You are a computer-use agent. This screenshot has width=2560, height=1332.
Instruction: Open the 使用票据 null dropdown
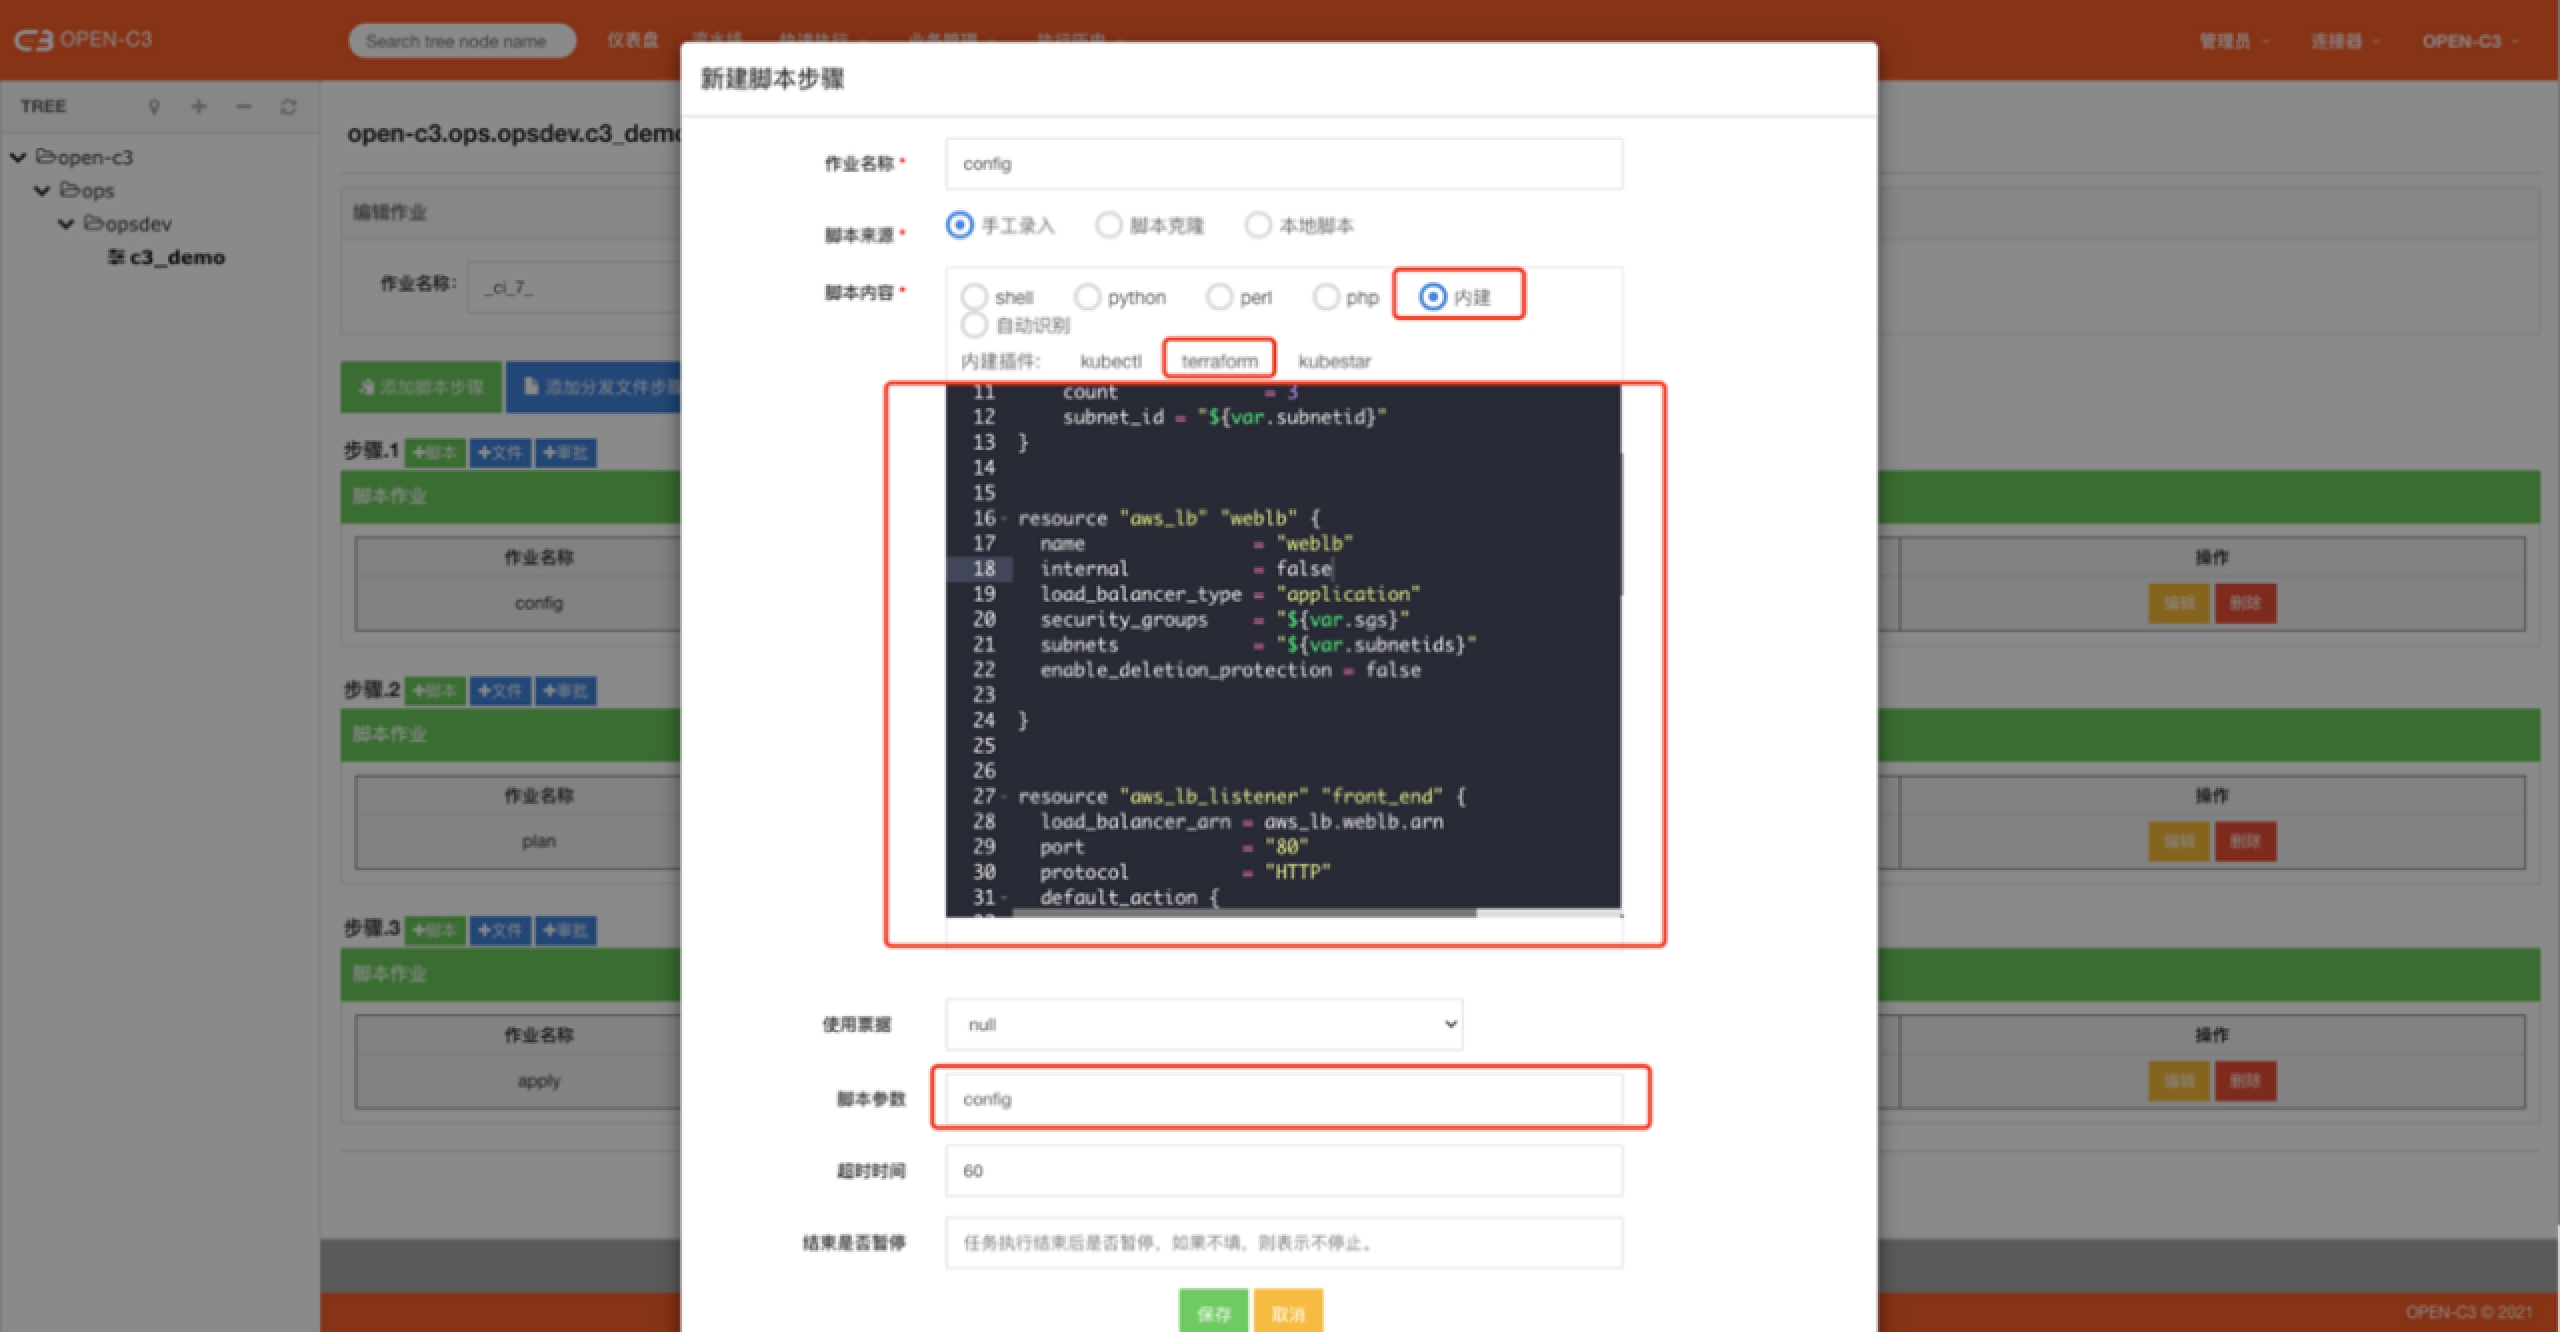tap(1204, 1024)
